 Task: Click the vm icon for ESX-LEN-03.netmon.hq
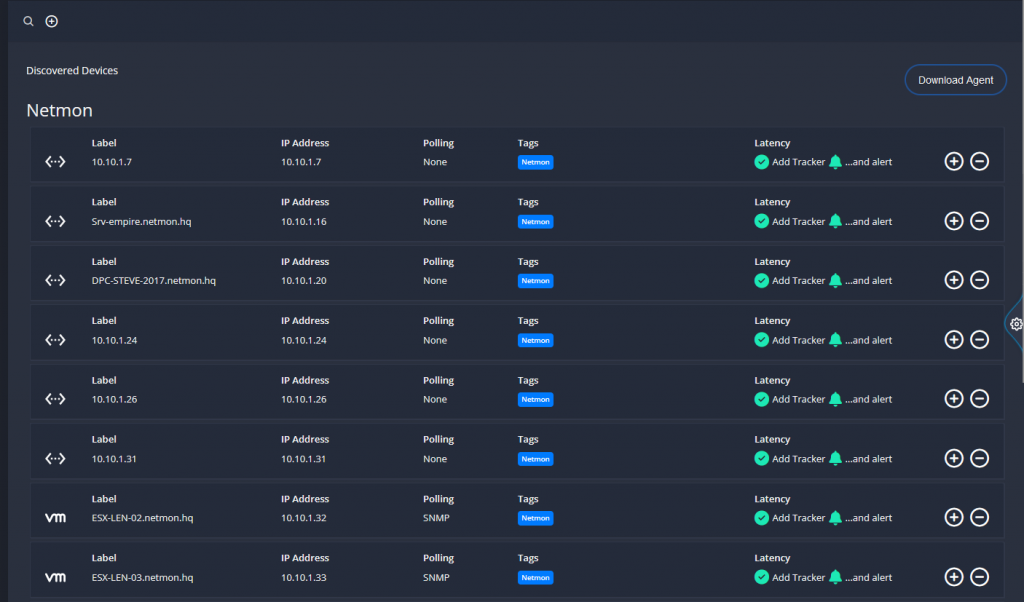pos(56,577)
